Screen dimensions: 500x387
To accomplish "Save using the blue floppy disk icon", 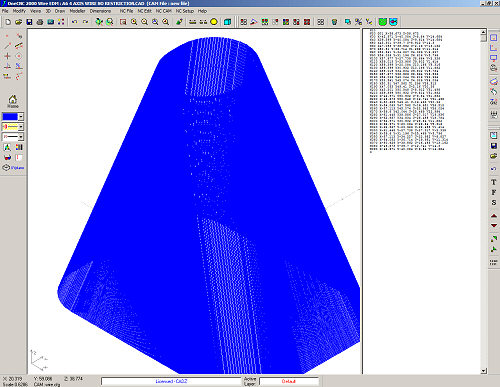I will [29, 22].
